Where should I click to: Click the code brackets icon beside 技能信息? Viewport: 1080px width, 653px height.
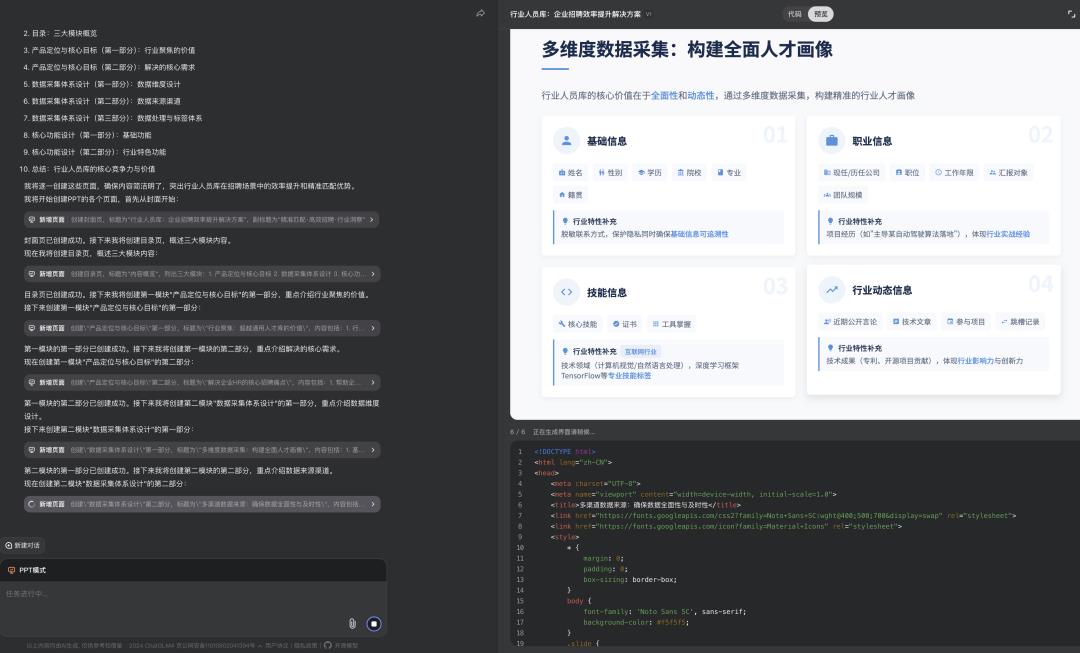point(566,292)
